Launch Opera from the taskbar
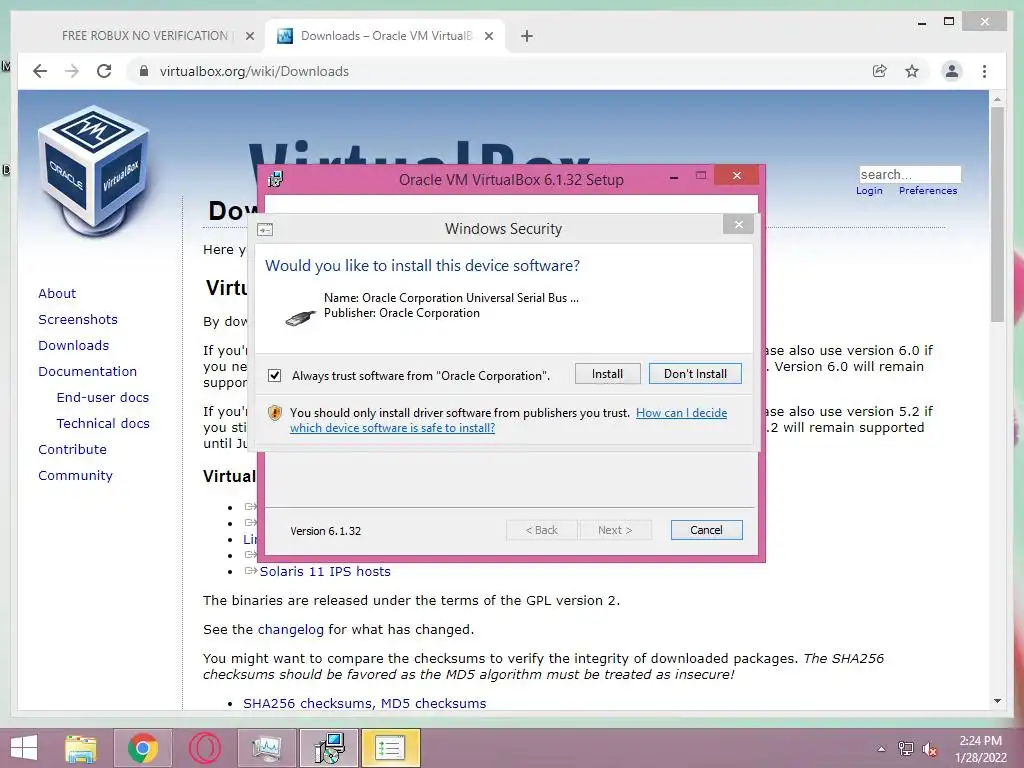 pos(204,748)
